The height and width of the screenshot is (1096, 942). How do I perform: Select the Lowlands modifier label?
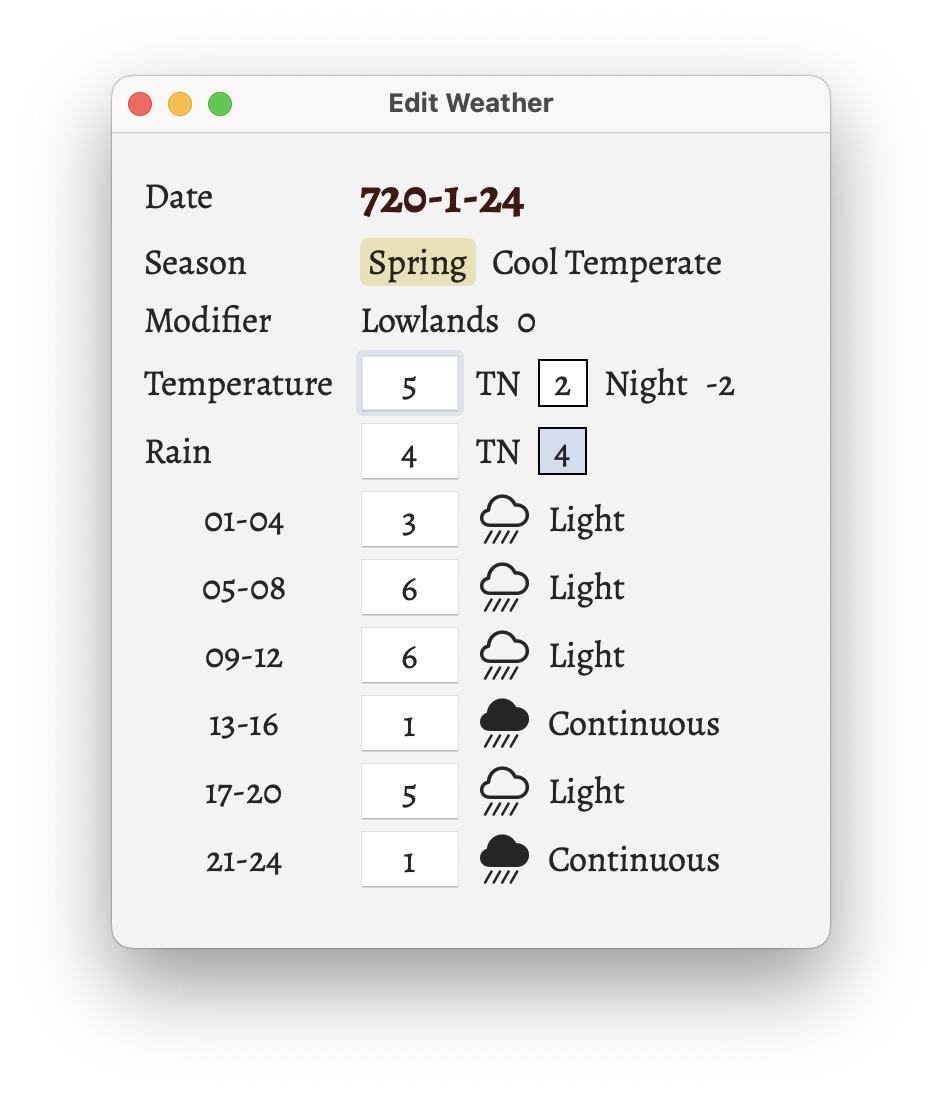(430, 321)
